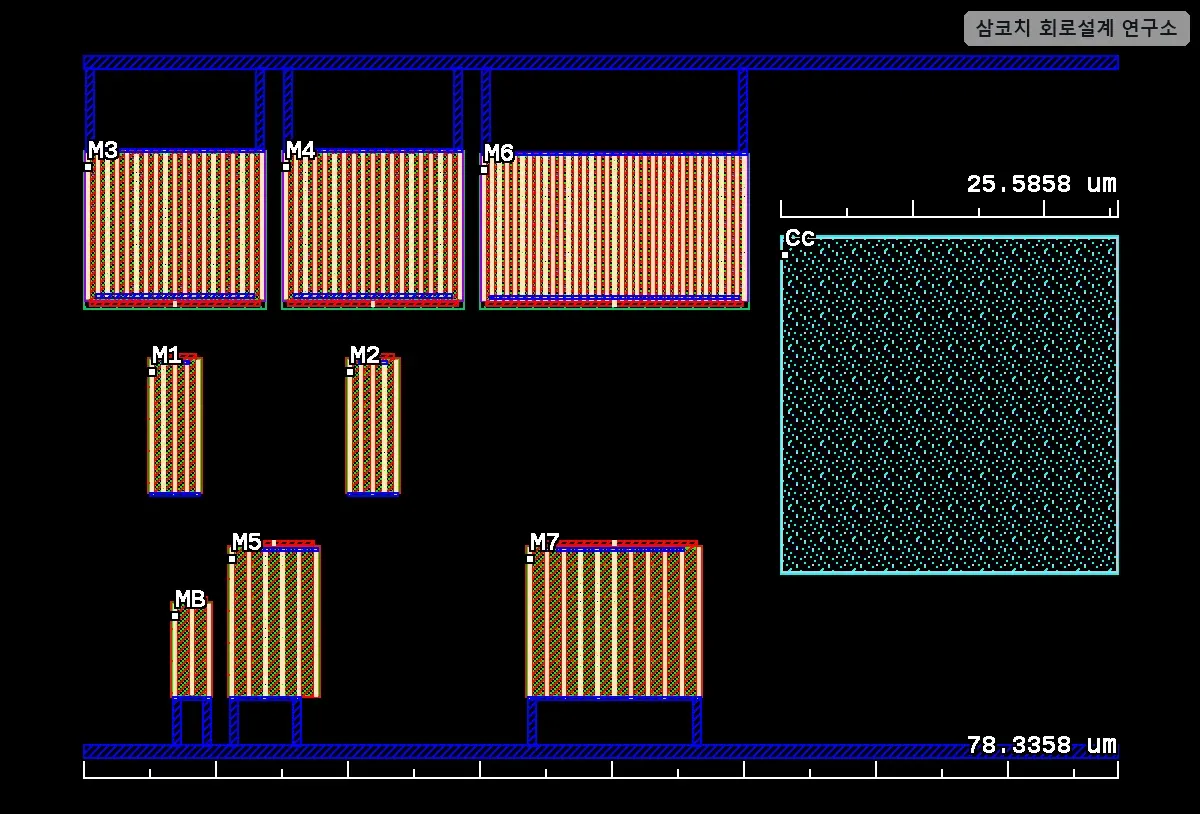The width and height of the screenshot is (1200, 814).
Task: Click the Cc label text
Action: pos(800,239)
